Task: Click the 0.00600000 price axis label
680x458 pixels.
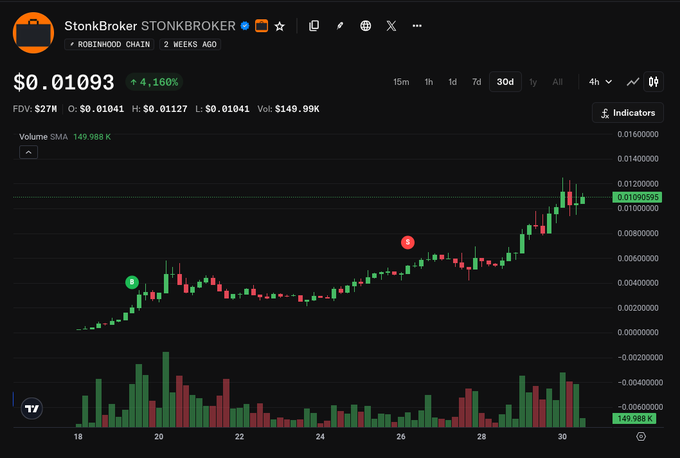Action: coord(638,258)
